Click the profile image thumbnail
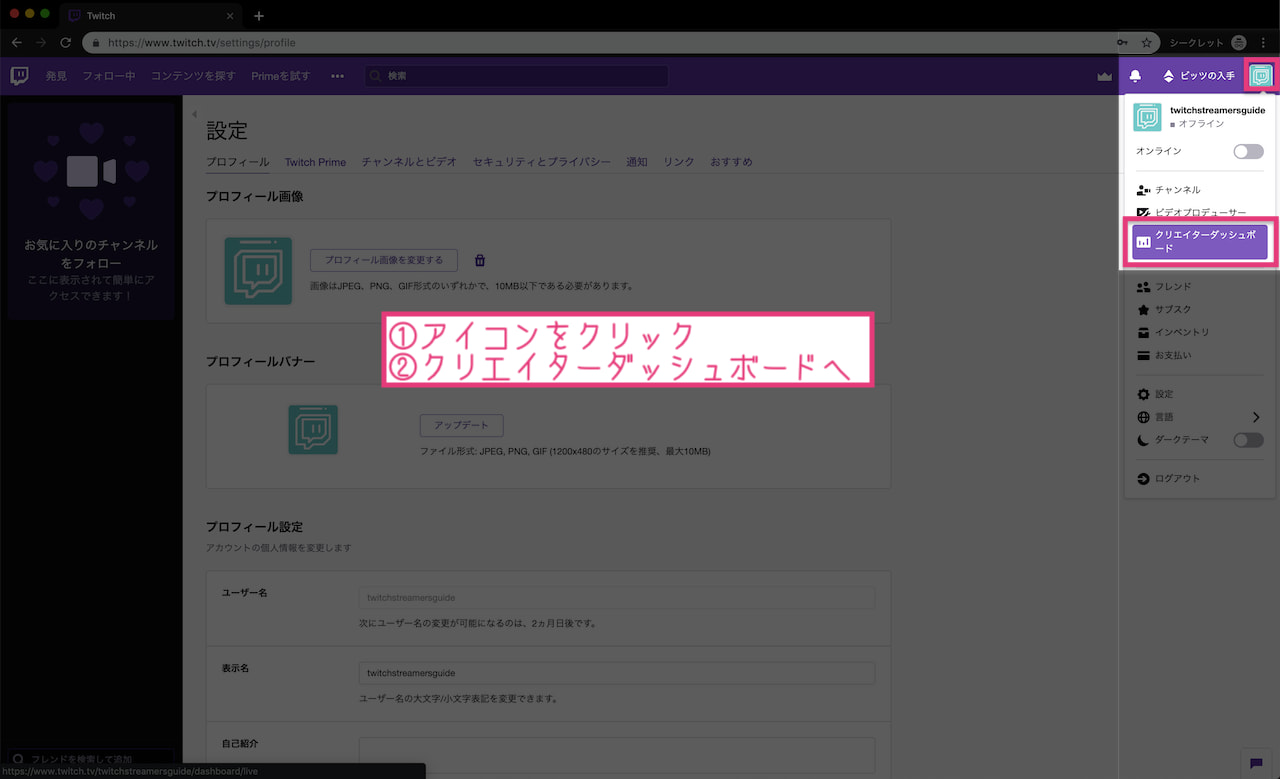The height and width of the screenshot is (779, 1280). click(x=258, y=271)
